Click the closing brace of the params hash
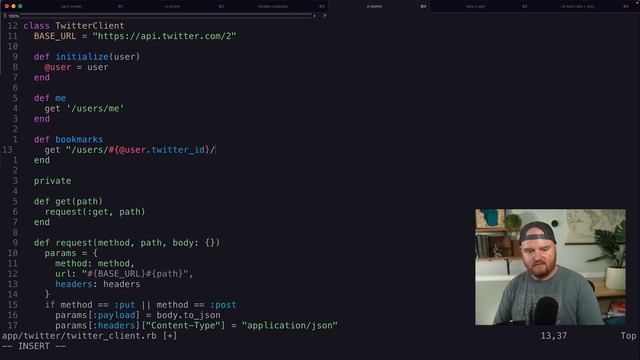Image resolution: width=640 pixels, height=360 pixels. pos(47,294)
